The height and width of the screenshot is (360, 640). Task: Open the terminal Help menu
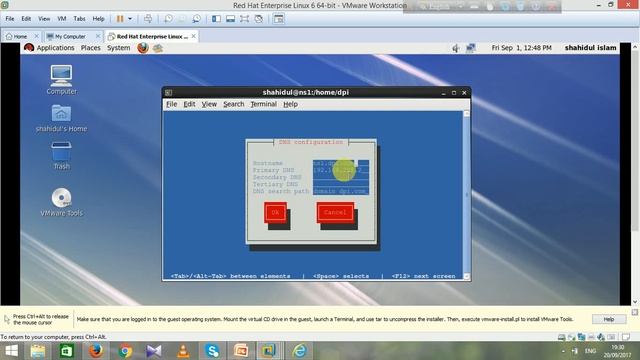[x=290, y=104]
